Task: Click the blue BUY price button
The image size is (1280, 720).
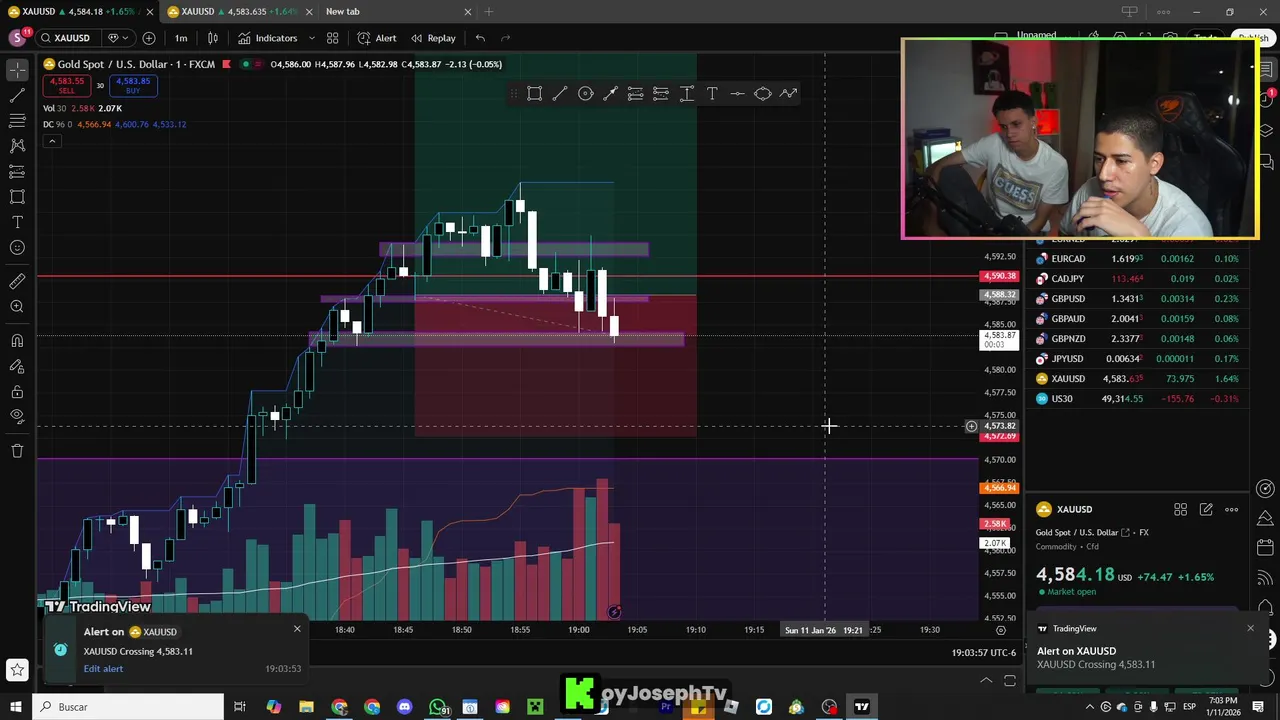Action: point(133,86)
